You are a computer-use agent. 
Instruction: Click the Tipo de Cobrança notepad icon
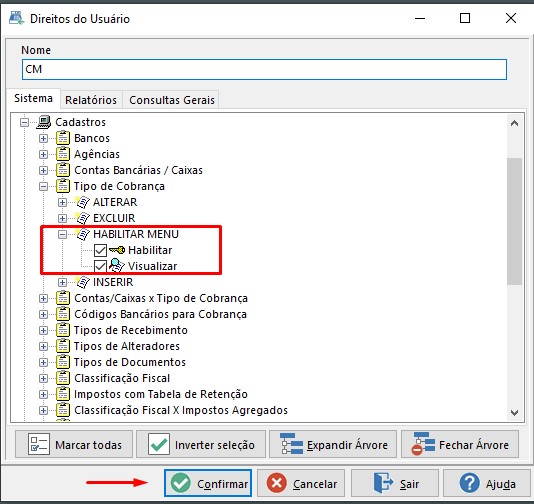click(63, 186)
